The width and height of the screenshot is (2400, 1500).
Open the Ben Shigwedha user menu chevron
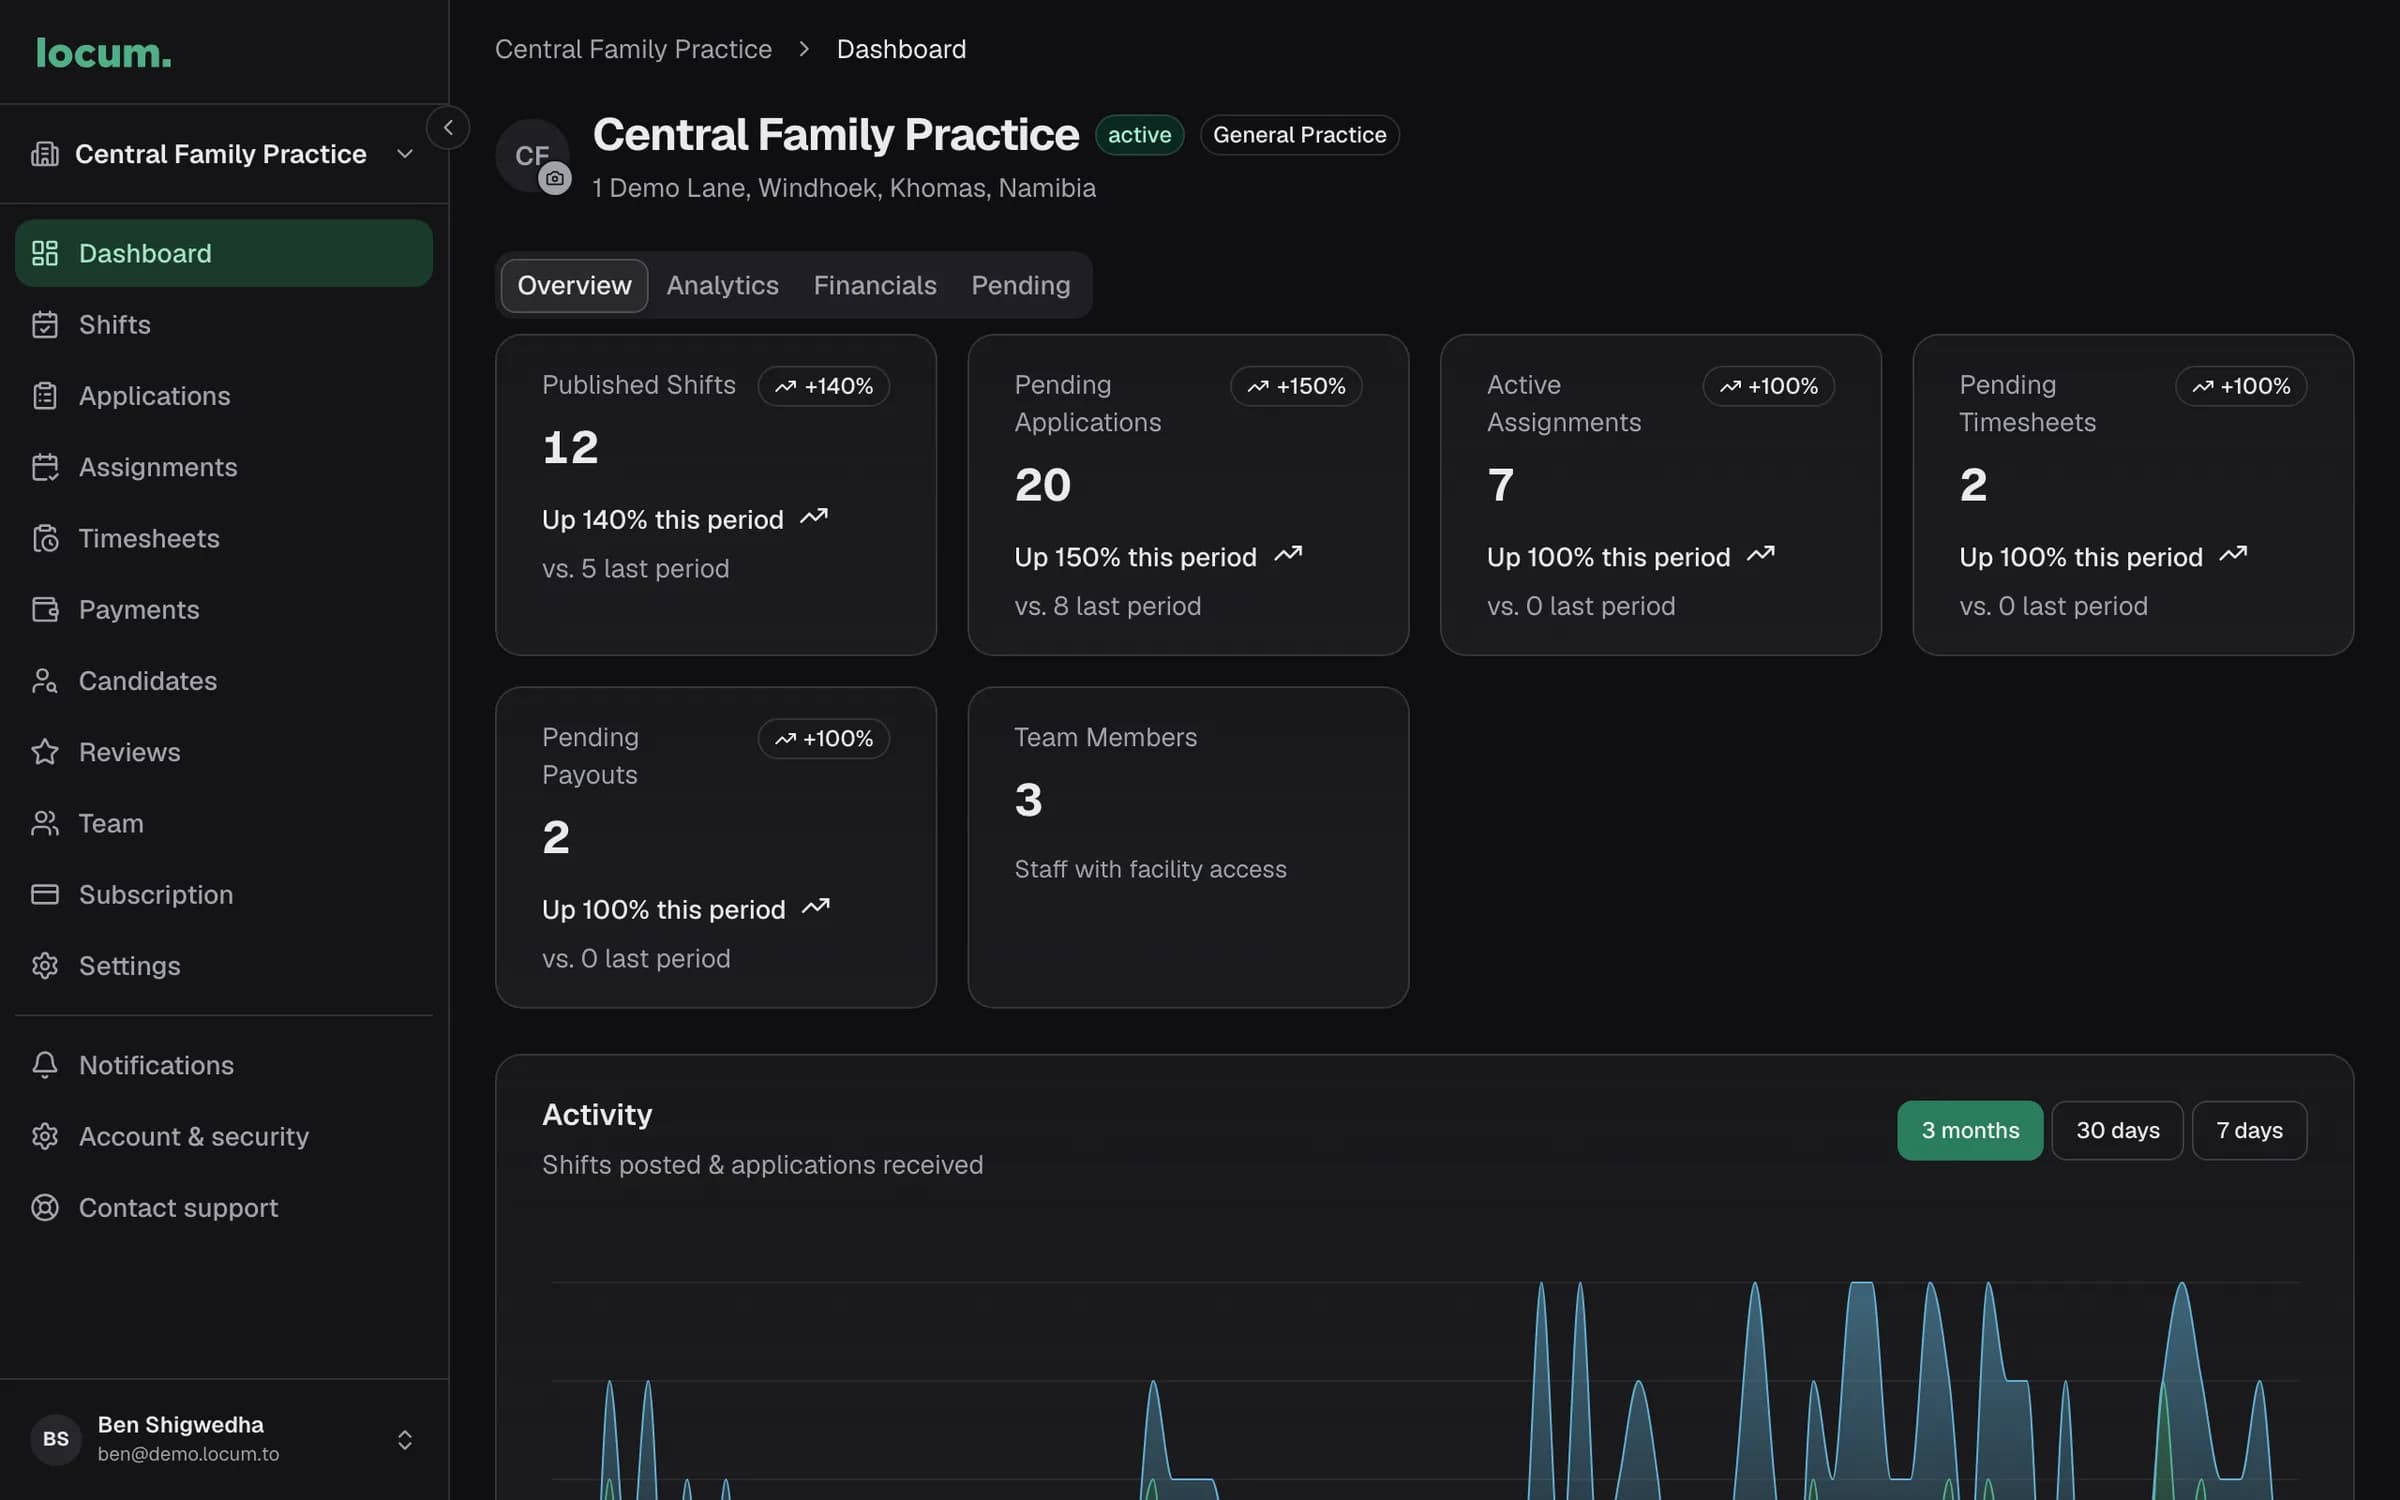[x=404, y=1439]
